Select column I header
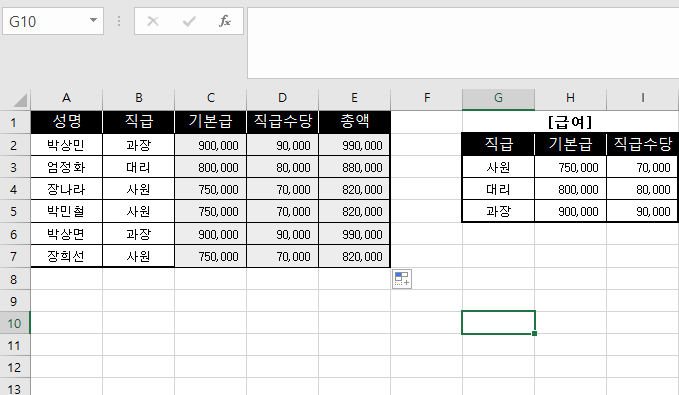 click(643, 99)
